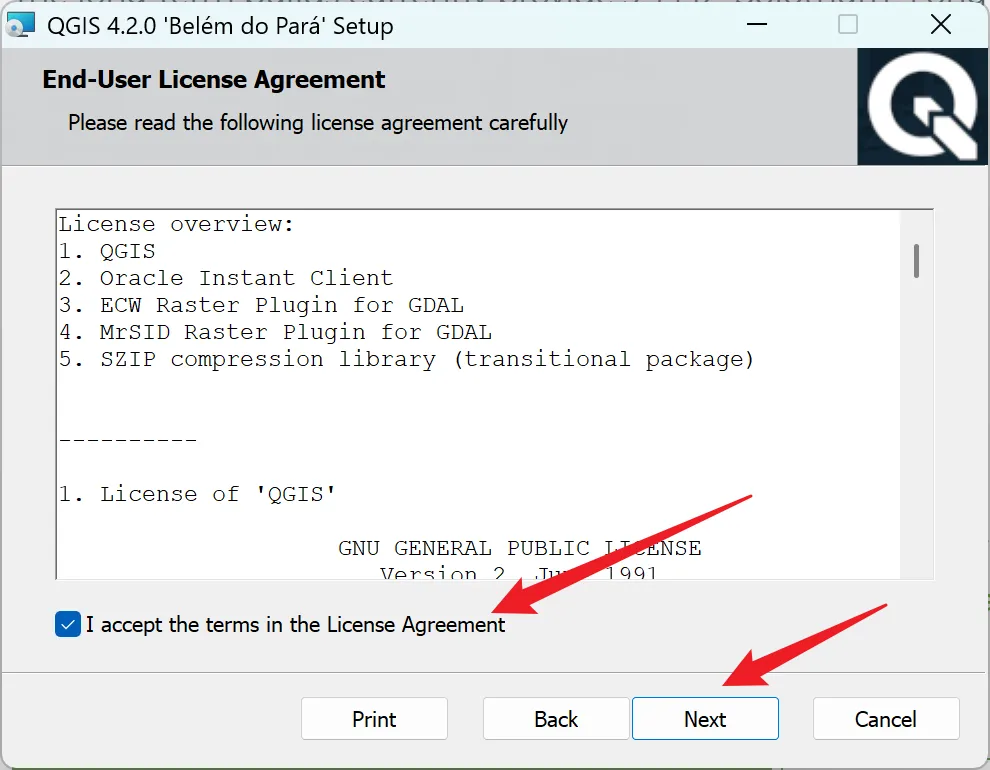
Task: Click the grayed-out maximize window icon
Action: [847, 25]
